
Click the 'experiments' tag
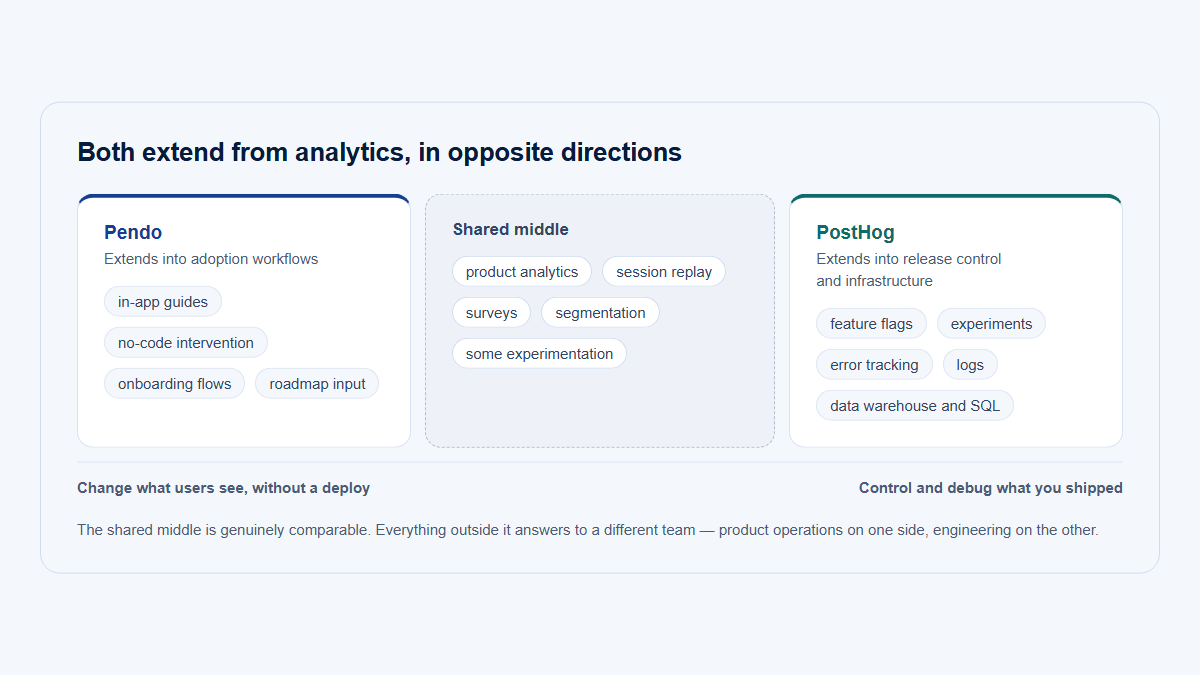pos(991,323)
